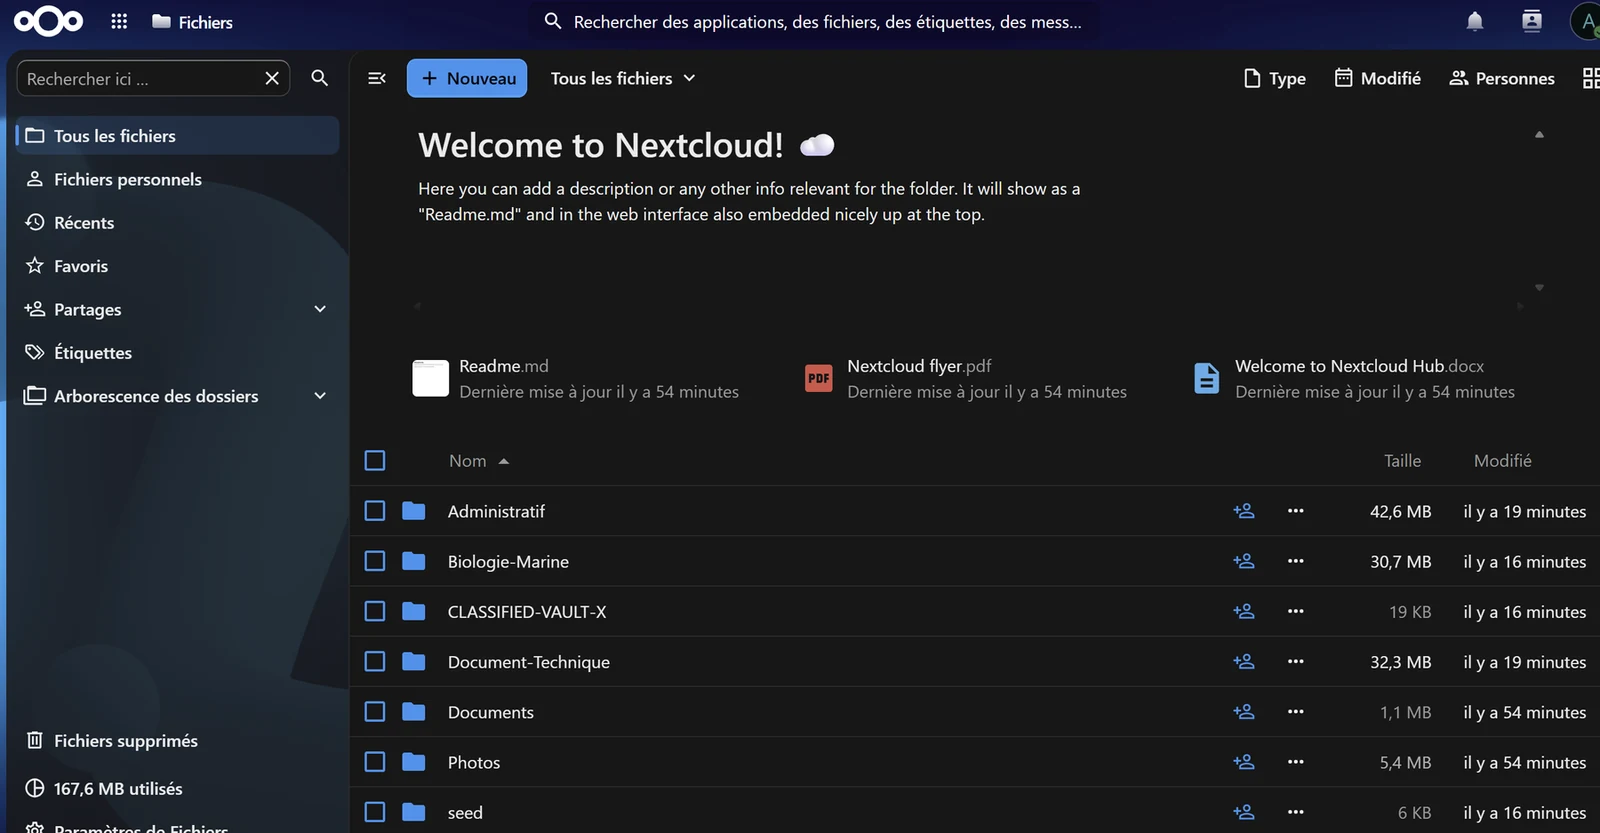Select the Administratif folder checkbox
This screenshot has height=833, width=1600.
coord(375,511)
